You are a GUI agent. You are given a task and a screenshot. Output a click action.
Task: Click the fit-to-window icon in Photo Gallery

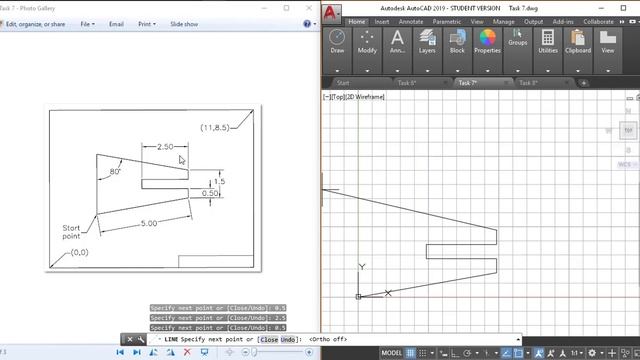click(229, 352)
